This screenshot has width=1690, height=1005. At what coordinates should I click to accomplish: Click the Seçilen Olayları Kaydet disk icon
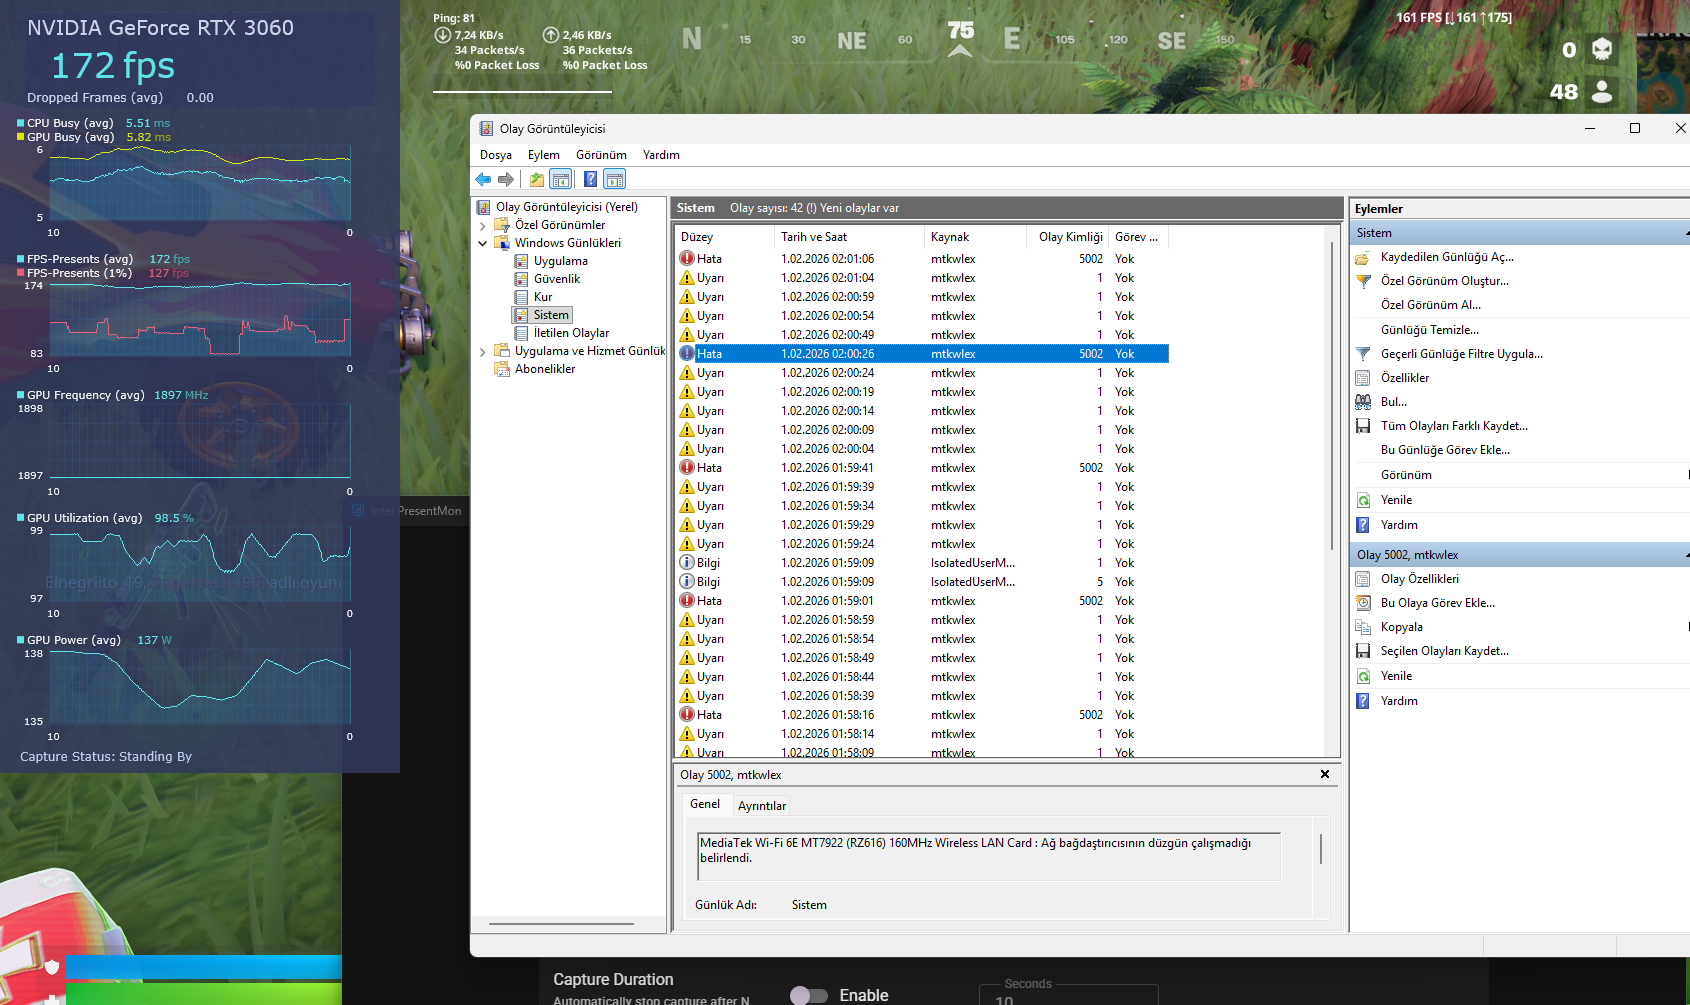pyautogui.click(x=1362, y=651)
